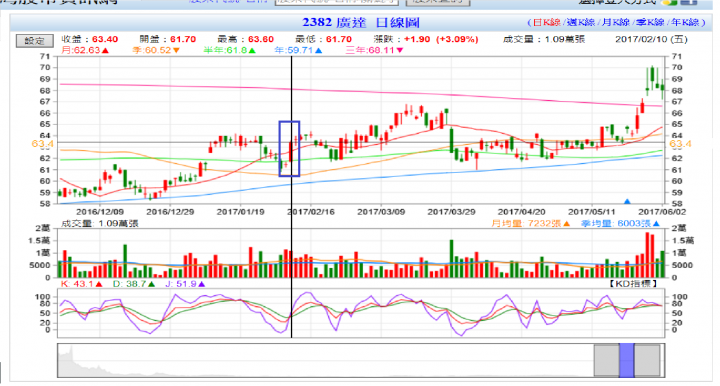Switch to 月K線 monthly chart
720x386 pixels.
coord(615,22)
